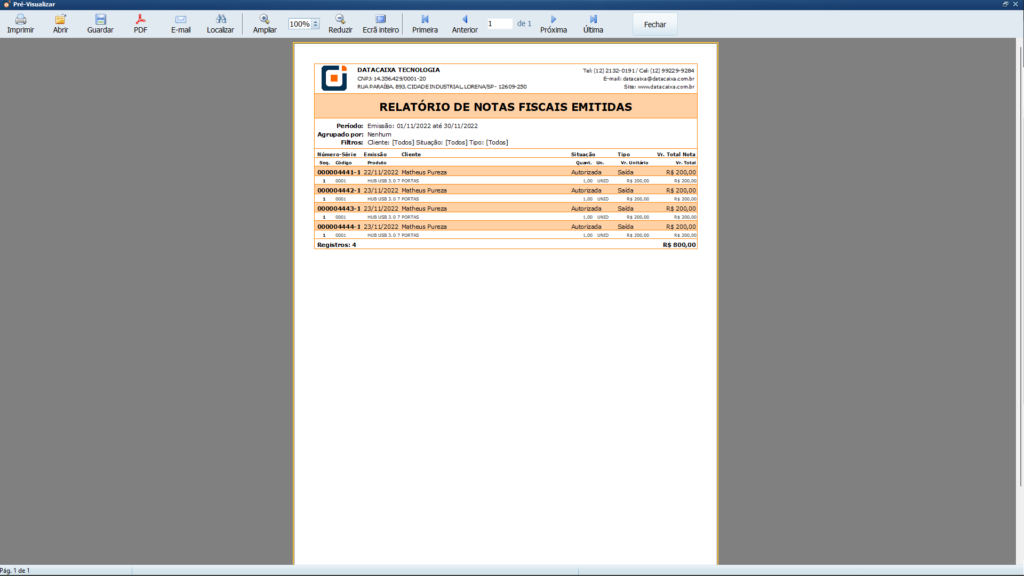Open a file with Abrir

60,20
